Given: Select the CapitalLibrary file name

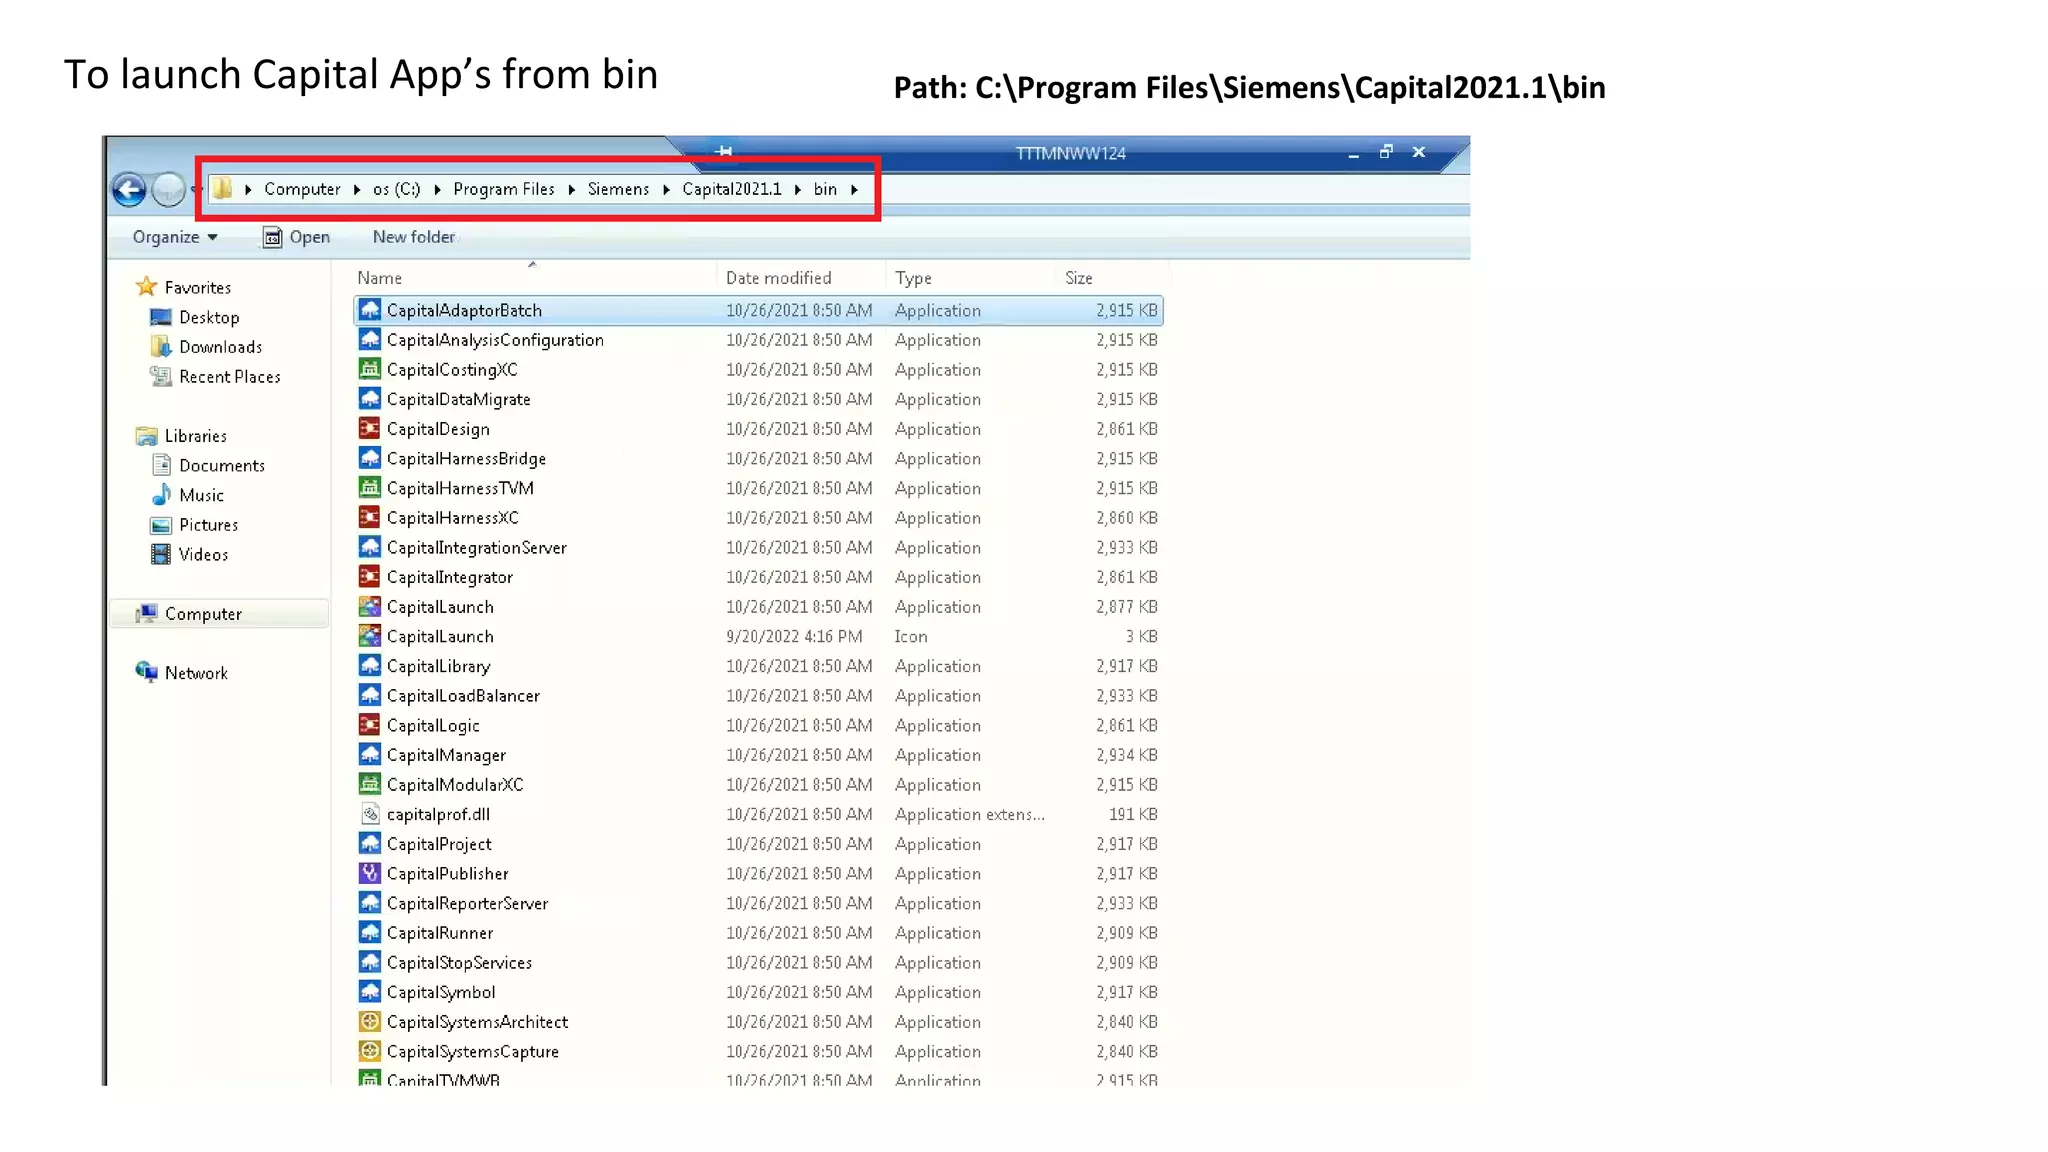Looking at the screenshot, I should click(438, 666).
